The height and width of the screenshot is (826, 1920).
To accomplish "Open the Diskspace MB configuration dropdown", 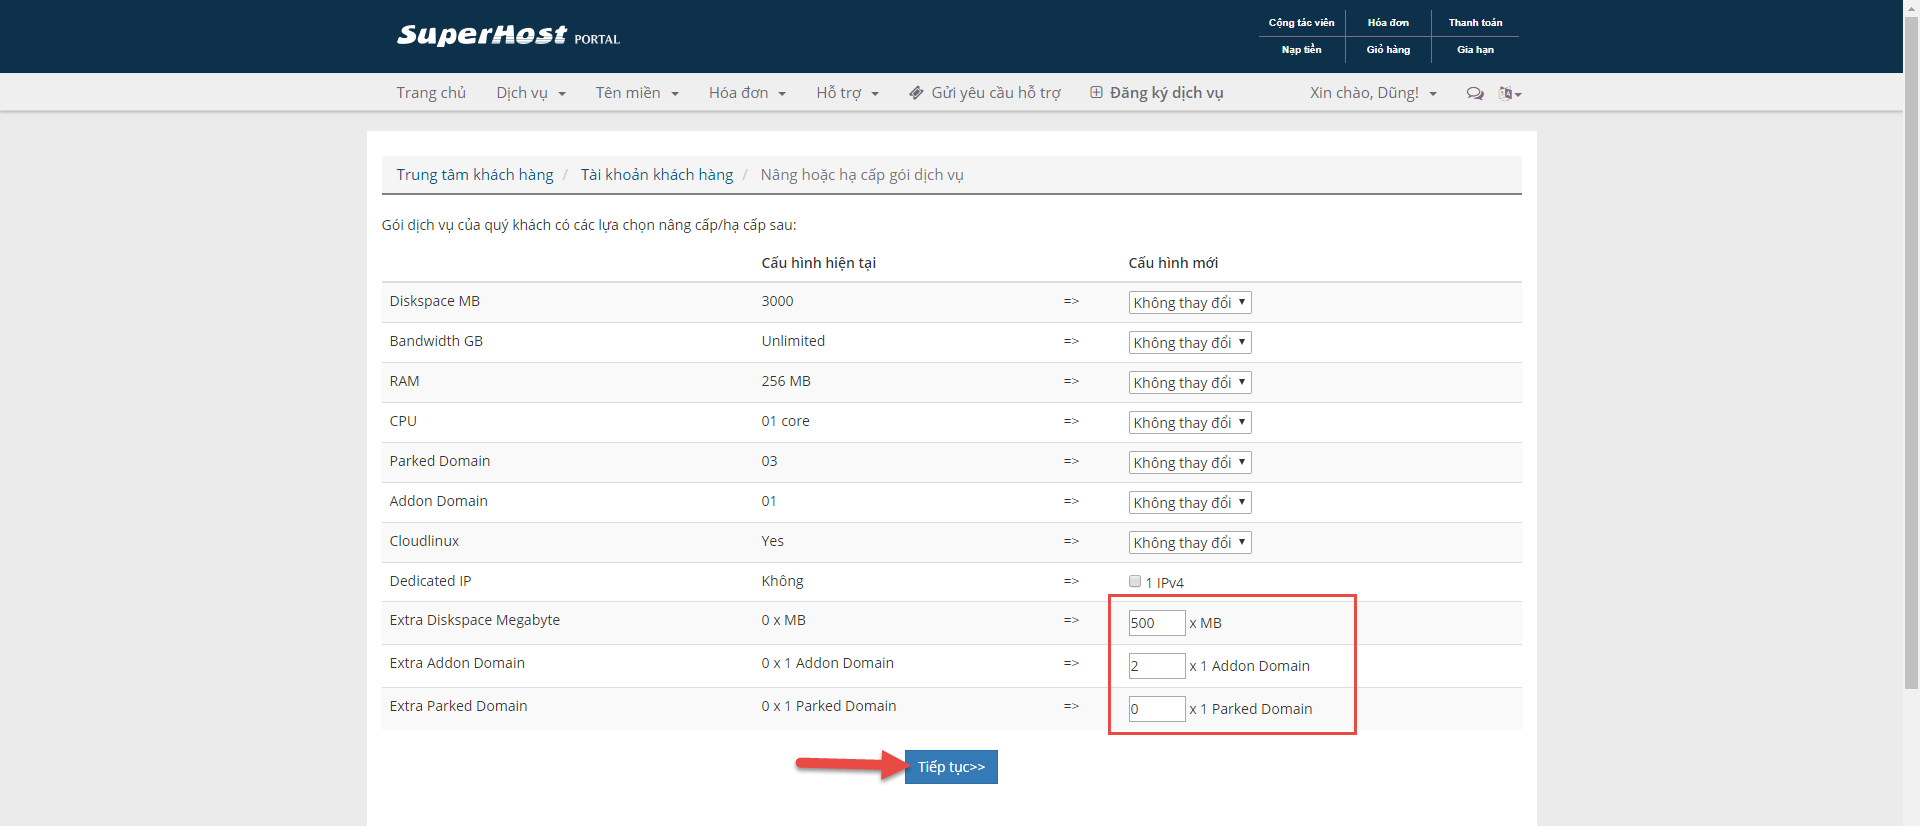I will click(x=1189, y=302).
